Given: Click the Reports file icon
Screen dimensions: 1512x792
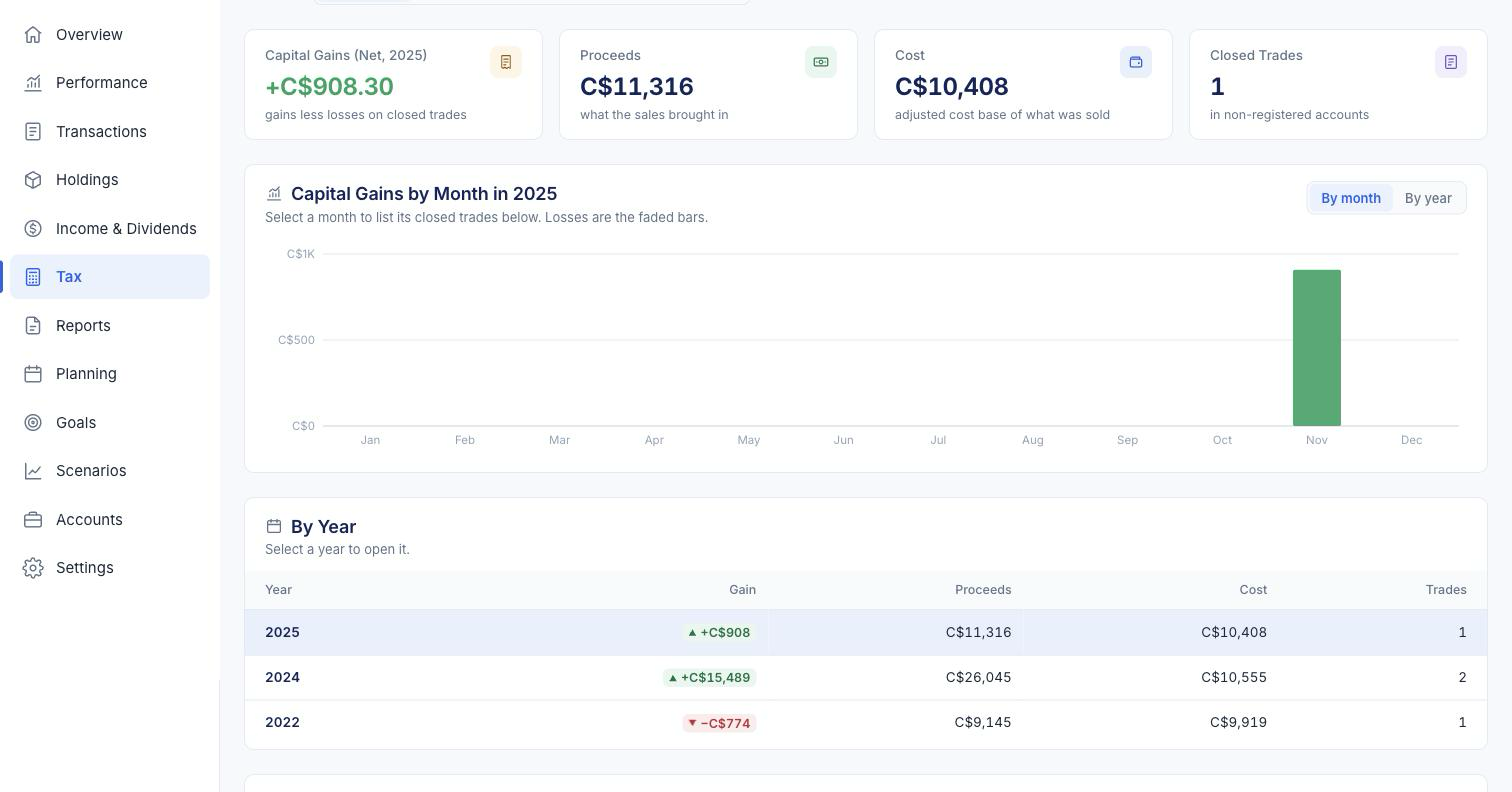Looking at the screenshot, I should click(33, 326).
